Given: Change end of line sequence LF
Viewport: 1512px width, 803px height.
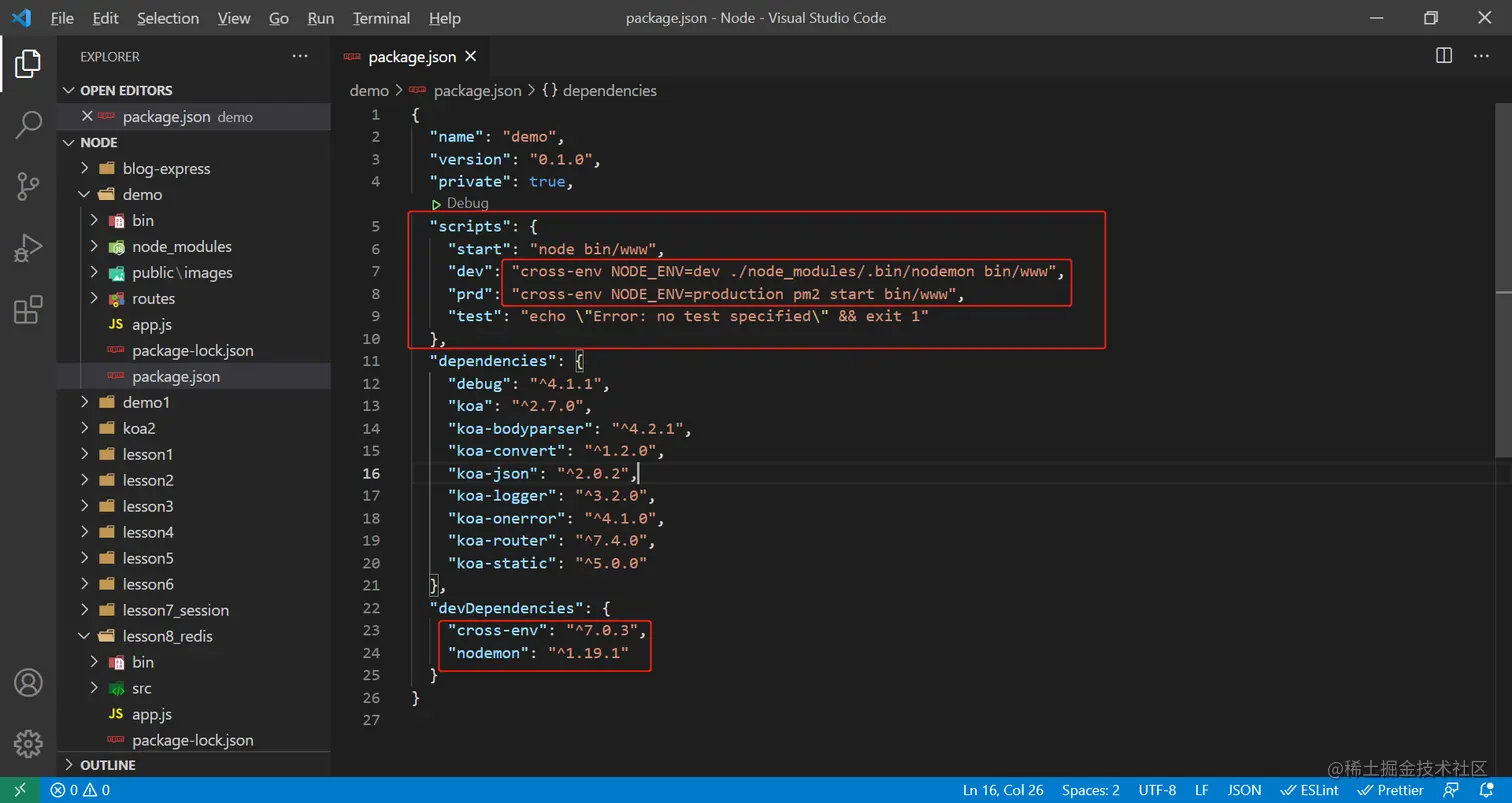Looking at the screenshot, I should pos(1202,790).
